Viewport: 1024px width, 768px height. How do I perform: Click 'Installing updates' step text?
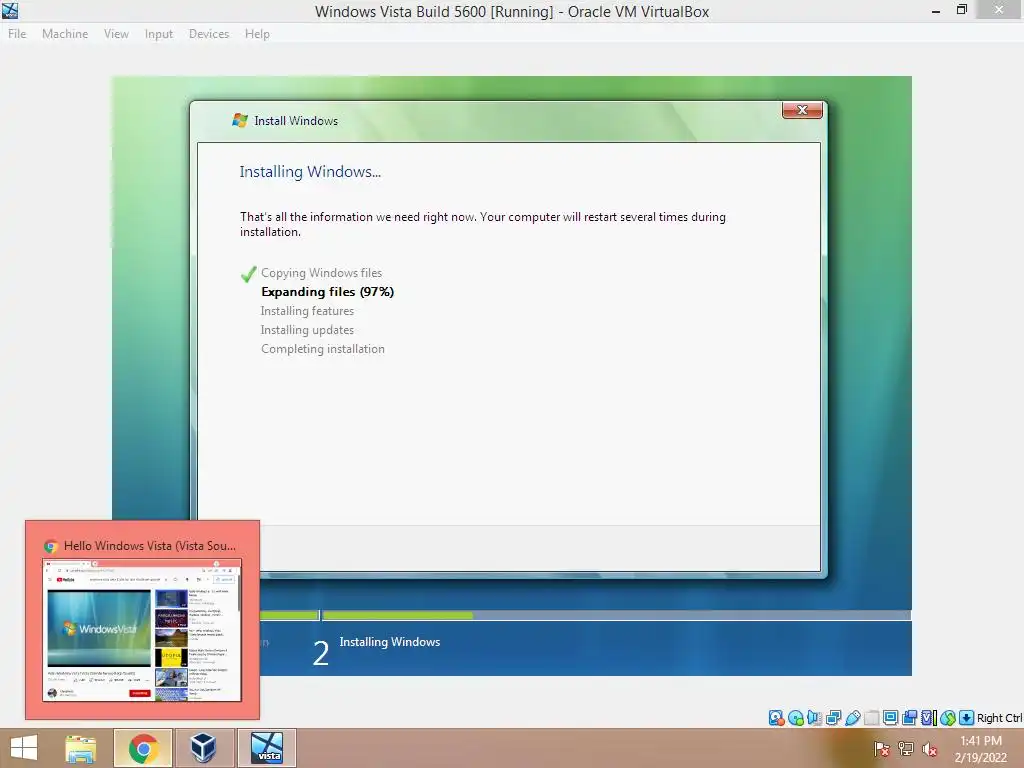(307, 330)
